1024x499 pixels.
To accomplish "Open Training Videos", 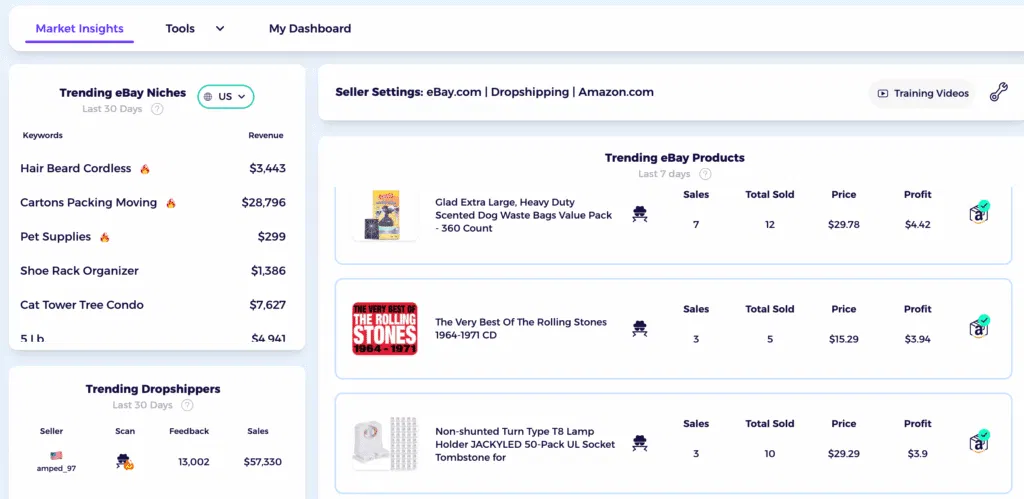I will pos(922,93).
